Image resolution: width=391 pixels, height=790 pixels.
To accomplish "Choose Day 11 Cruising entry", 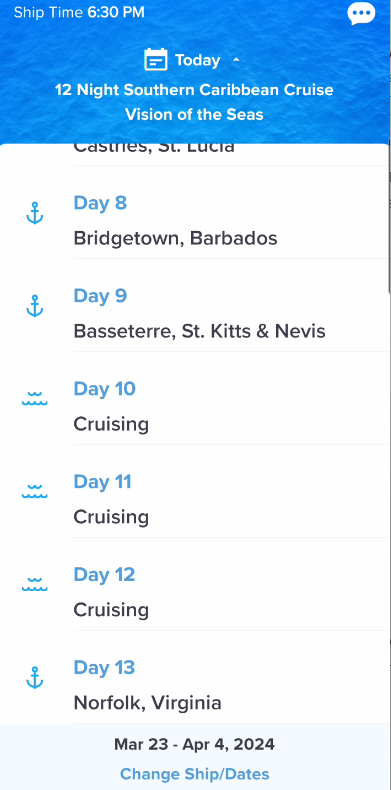I will (x=195, y=499).
